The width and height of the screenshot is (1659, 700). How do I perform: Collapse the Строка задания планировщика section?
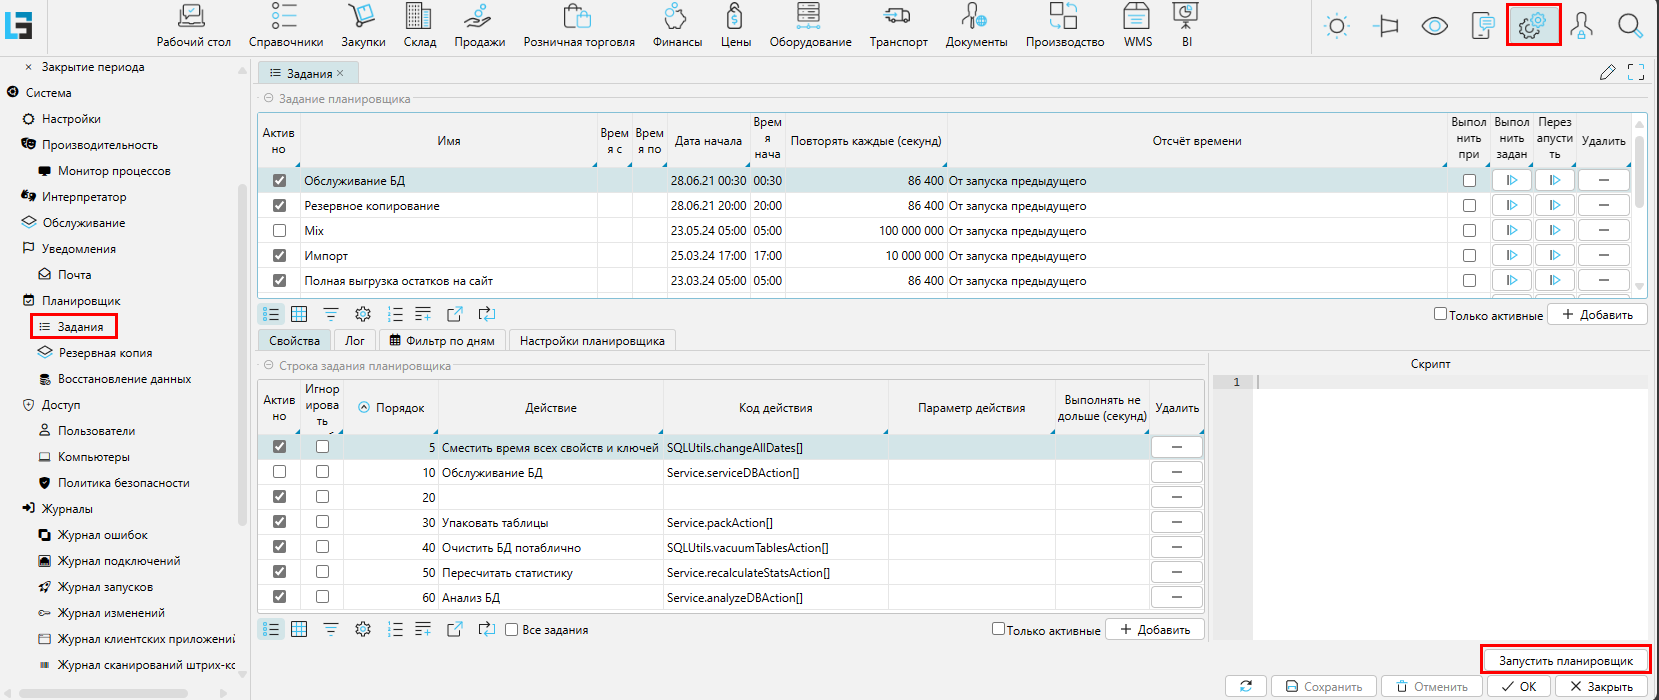point(268,366)
